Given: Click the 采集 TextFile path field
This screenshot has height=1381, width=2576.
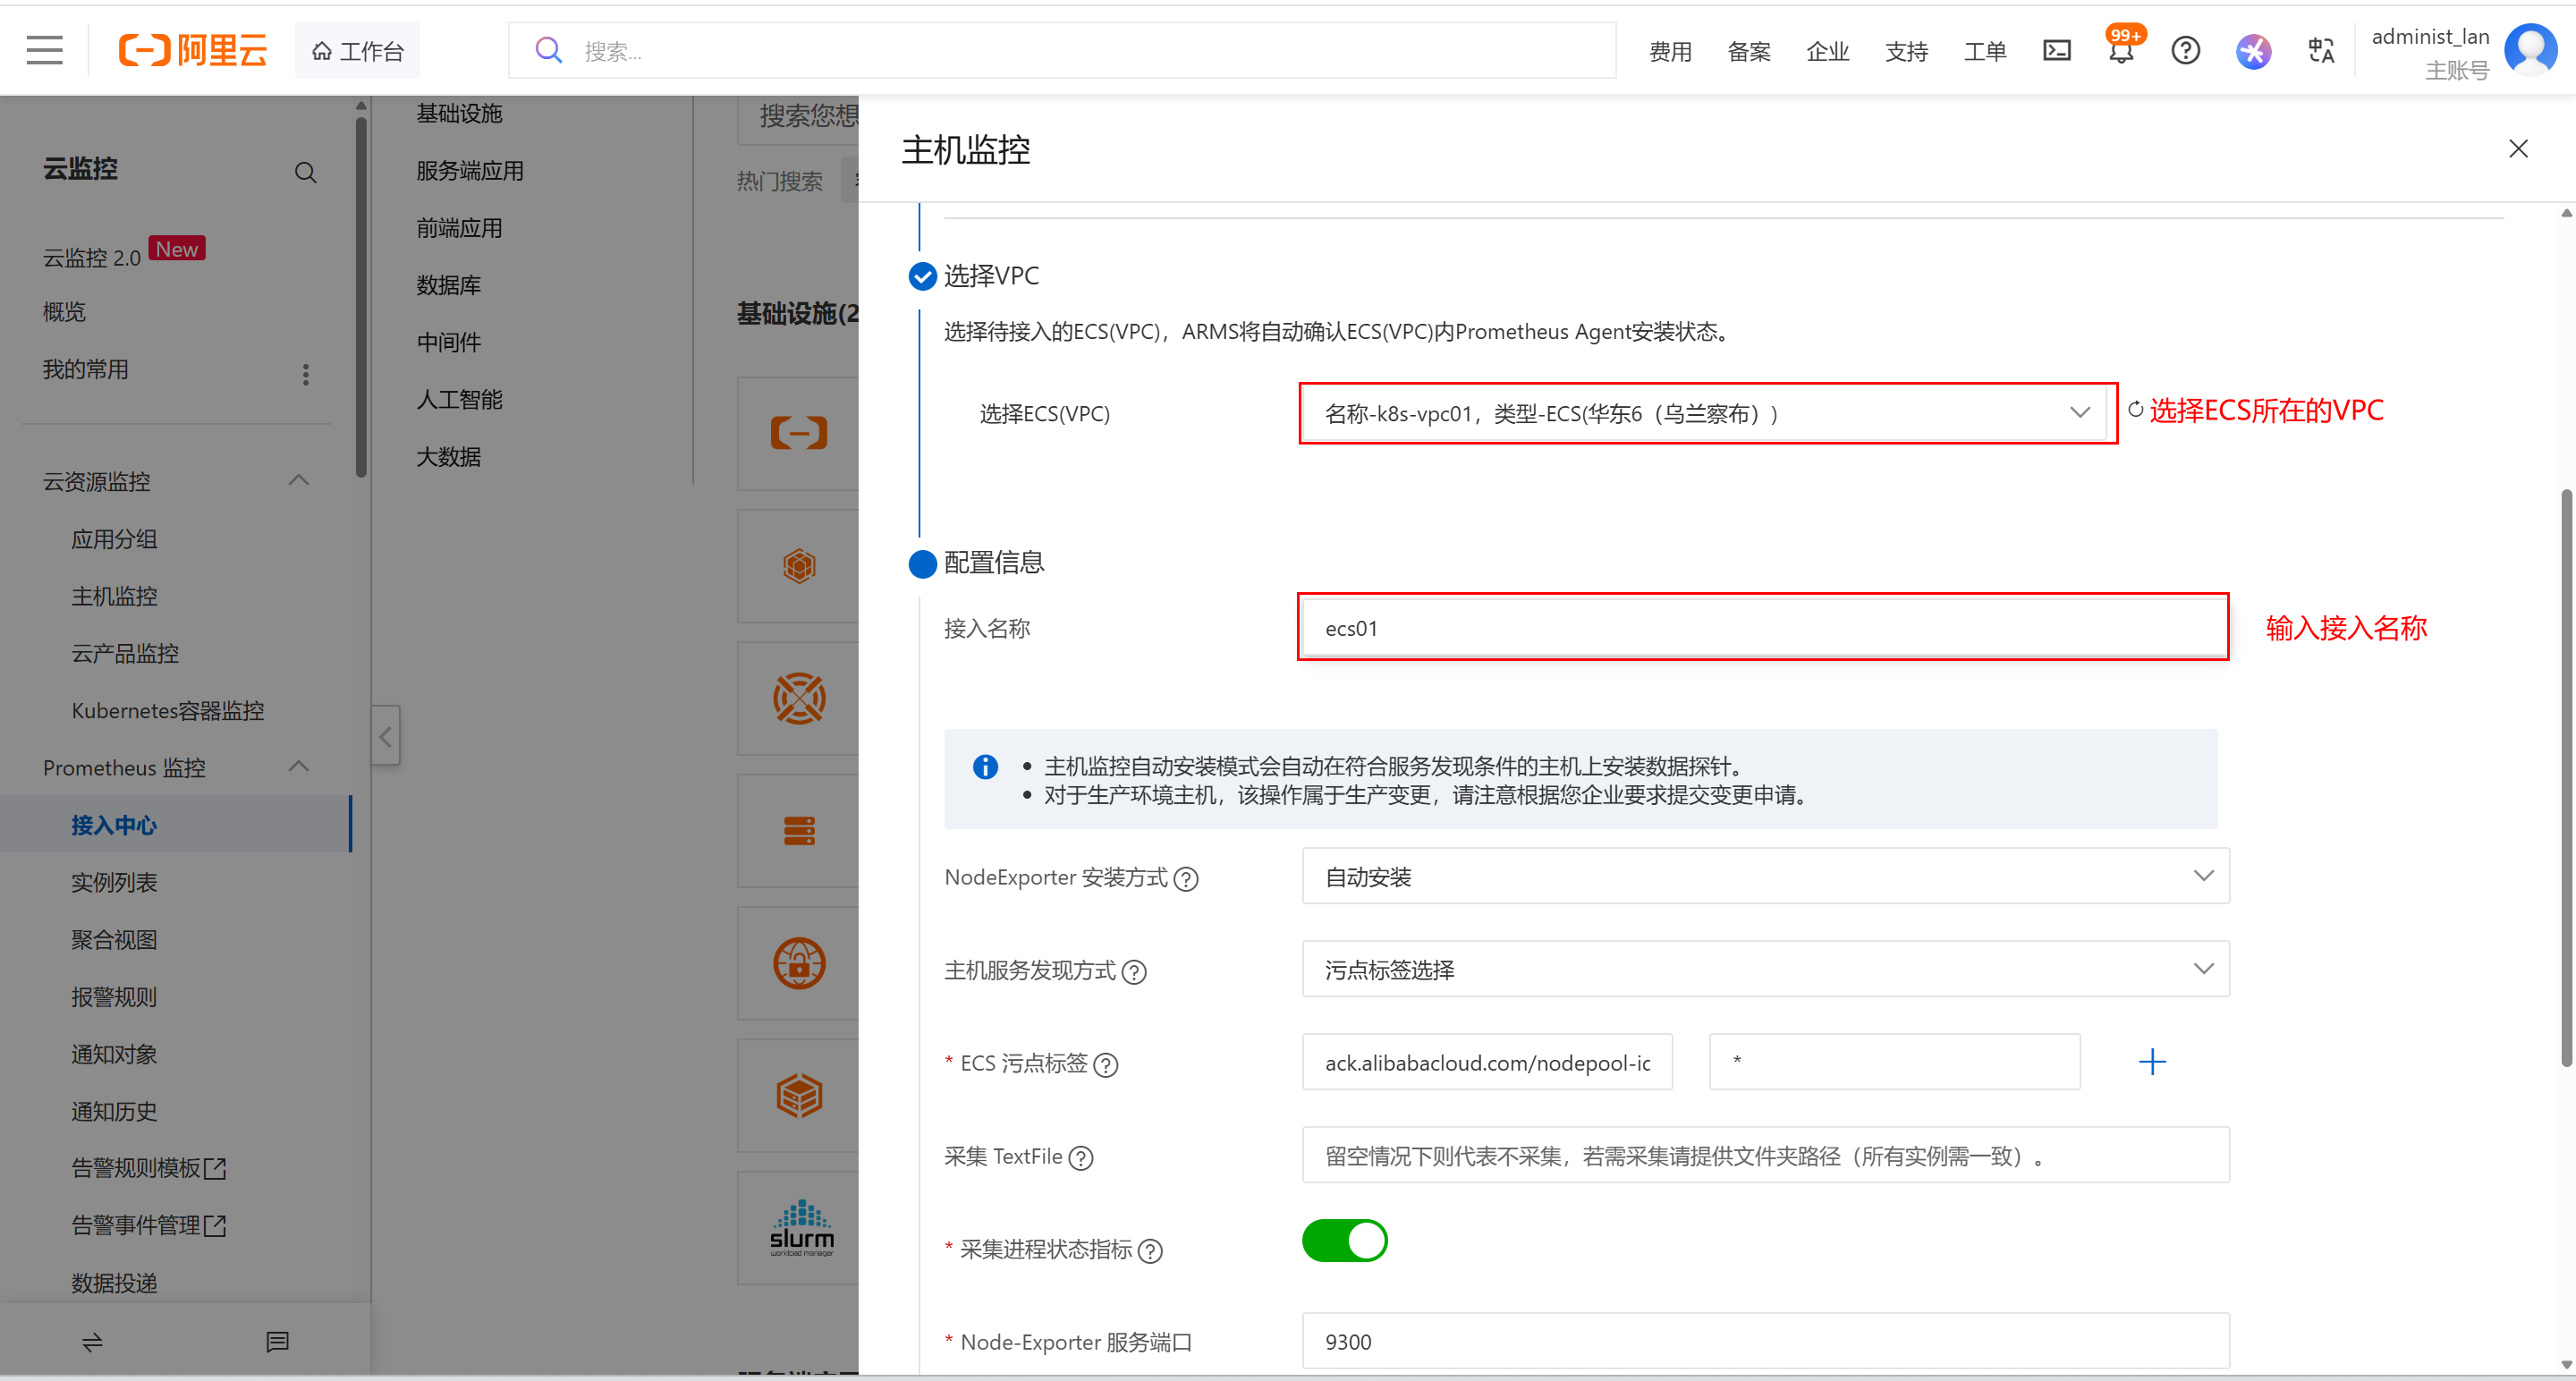Looking at the screenshot, I should [x=1765, y=1155].
